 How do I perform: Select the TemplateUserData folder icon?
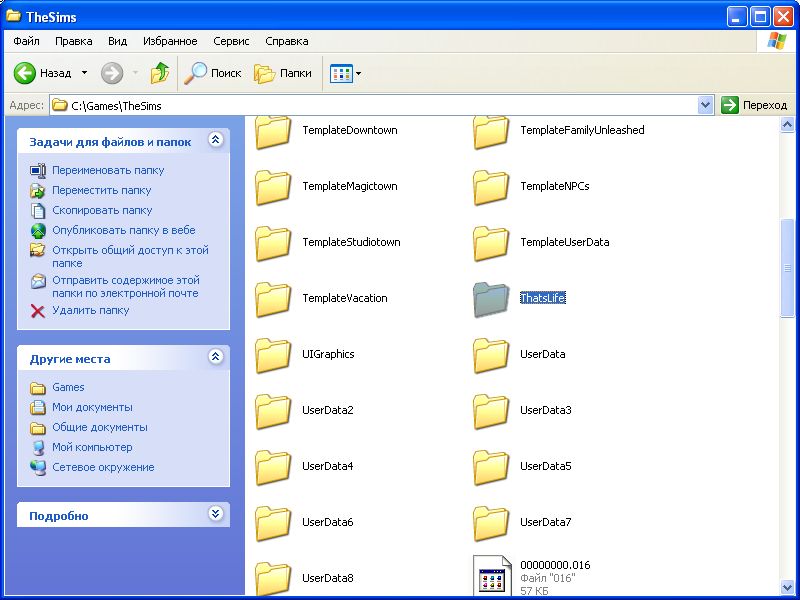tap(491, 243)
